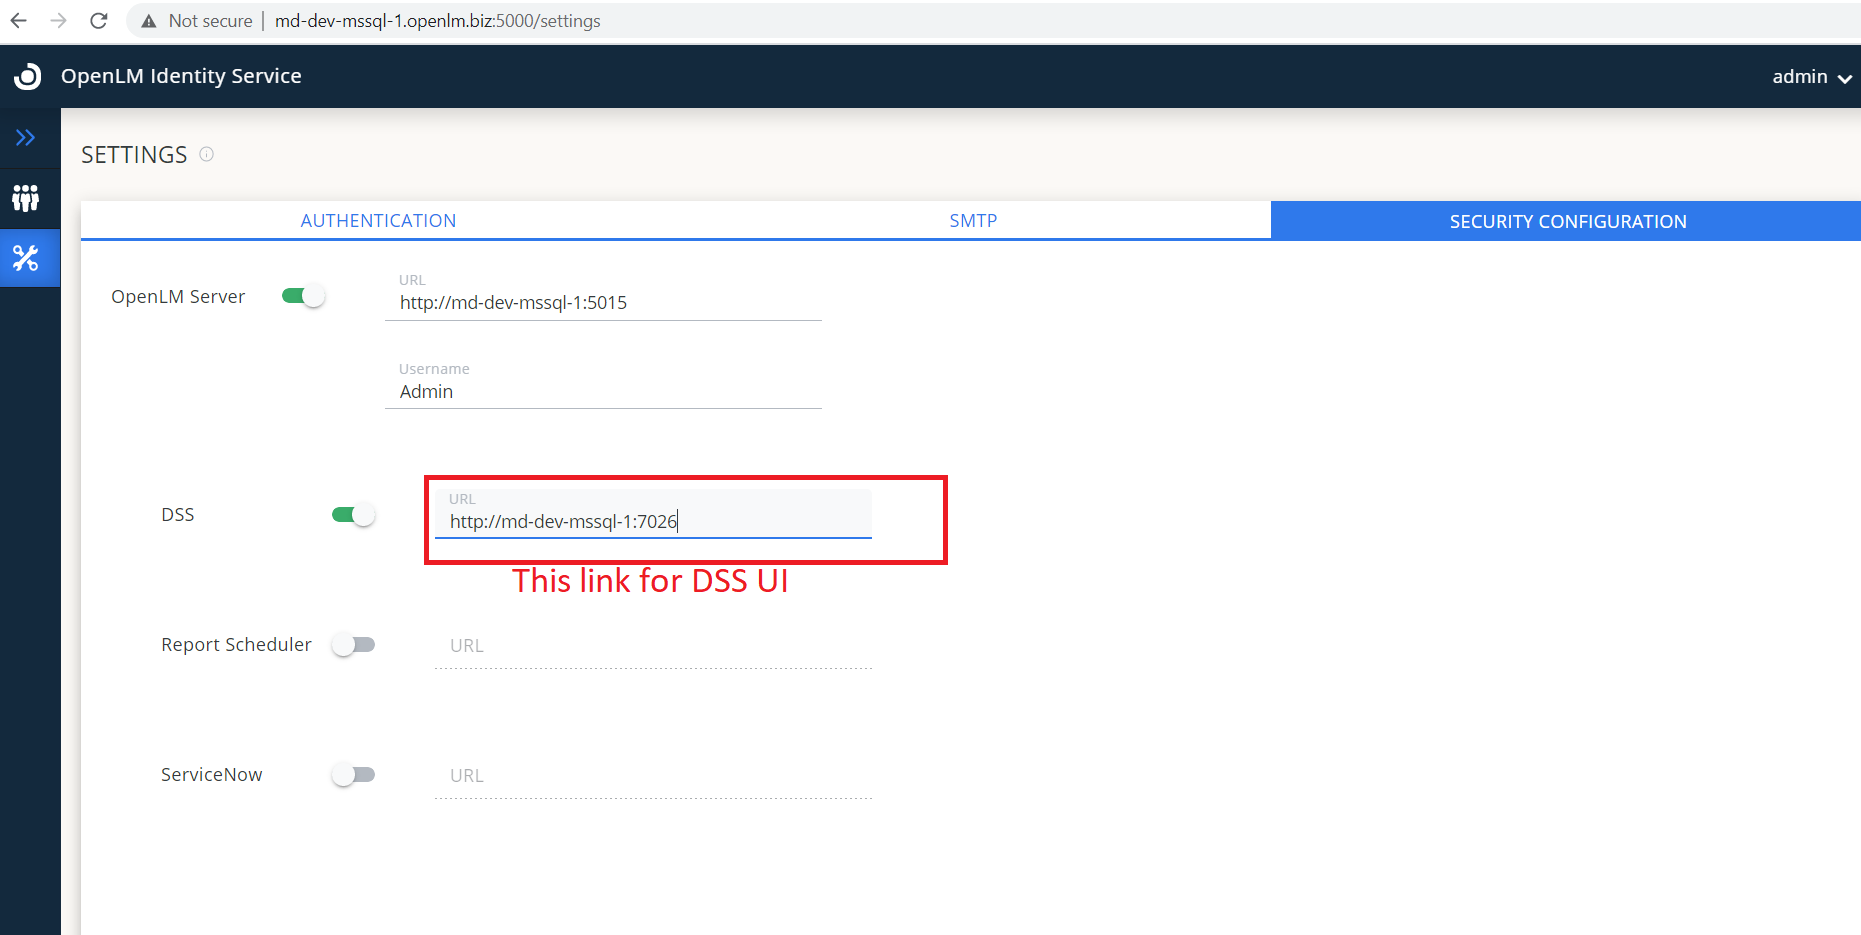The height and width of the screenshot is (935, 1861).
Task: Disable the OpenLM Server toggle
Action: [x=303, y=296]
